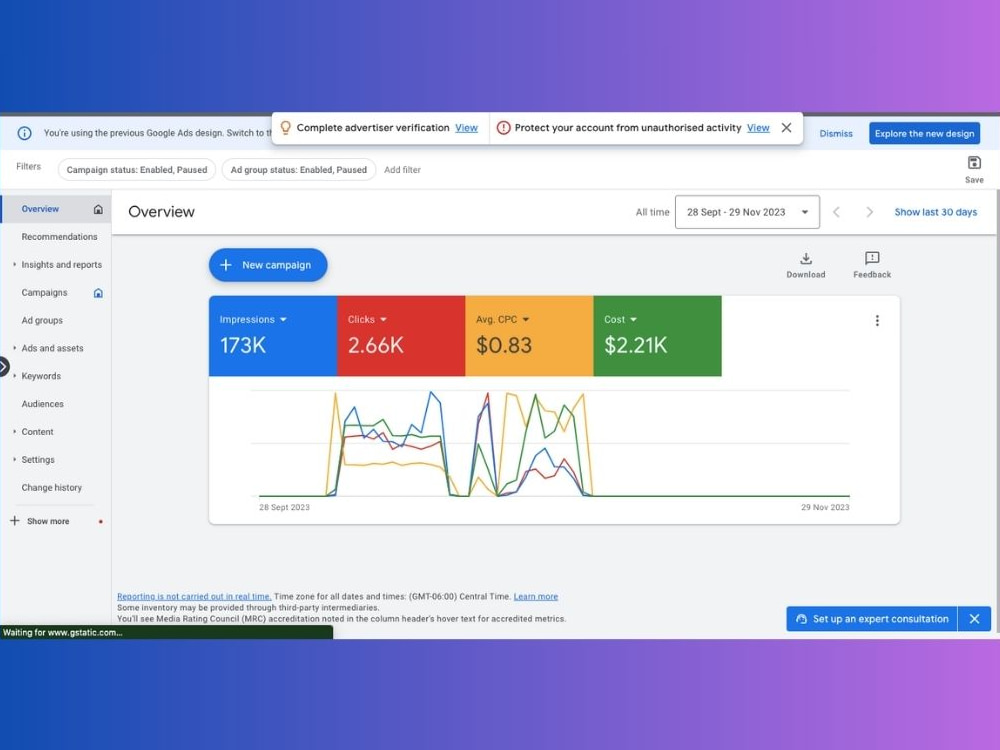This screenshot has width=1000, height=750.
Task: Click Reporting is not carried out in real time link
Action: coord(194,597)
